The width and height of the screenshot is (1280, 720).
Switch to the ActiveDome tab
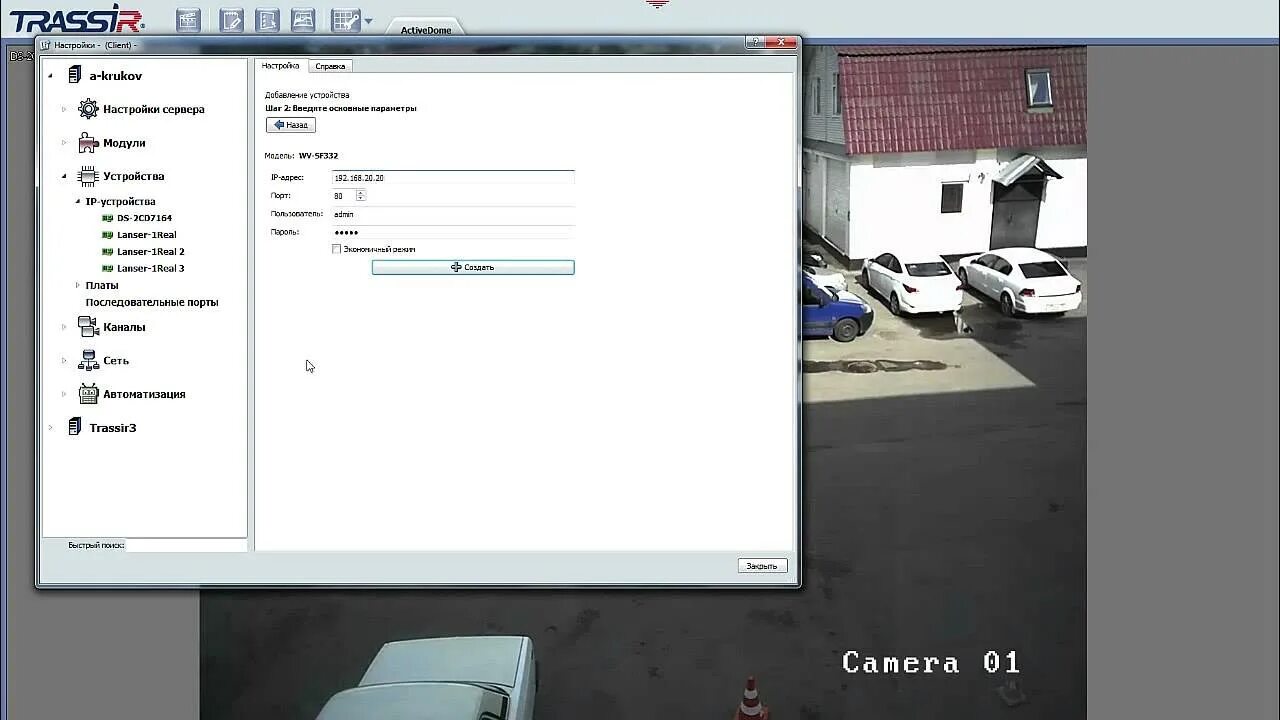[x=426, y=30]
